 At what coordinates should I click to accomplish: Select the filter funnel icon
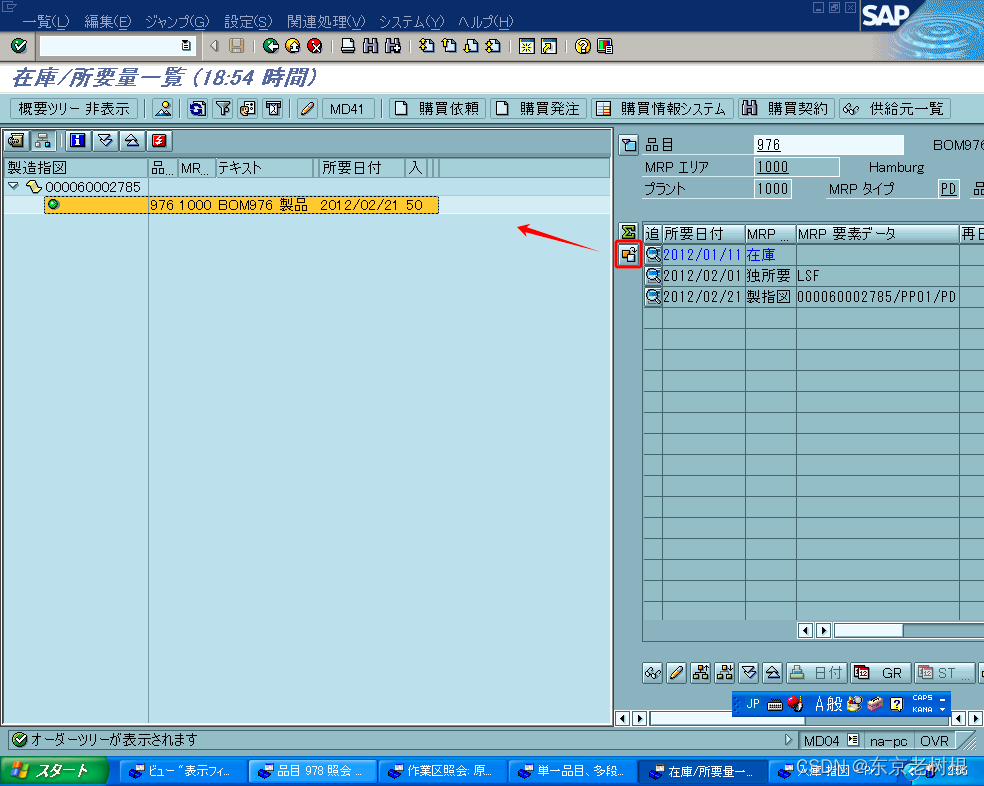[223, 108]
